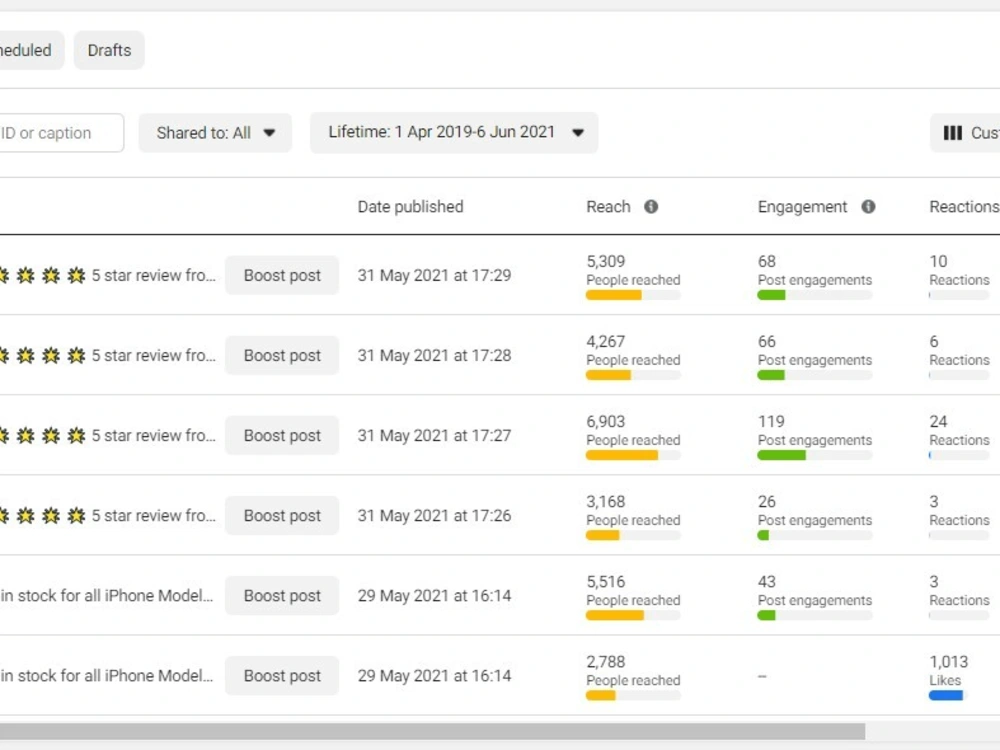Click the 24 Reactions value

pyautogui.click(x=938, y=422)
